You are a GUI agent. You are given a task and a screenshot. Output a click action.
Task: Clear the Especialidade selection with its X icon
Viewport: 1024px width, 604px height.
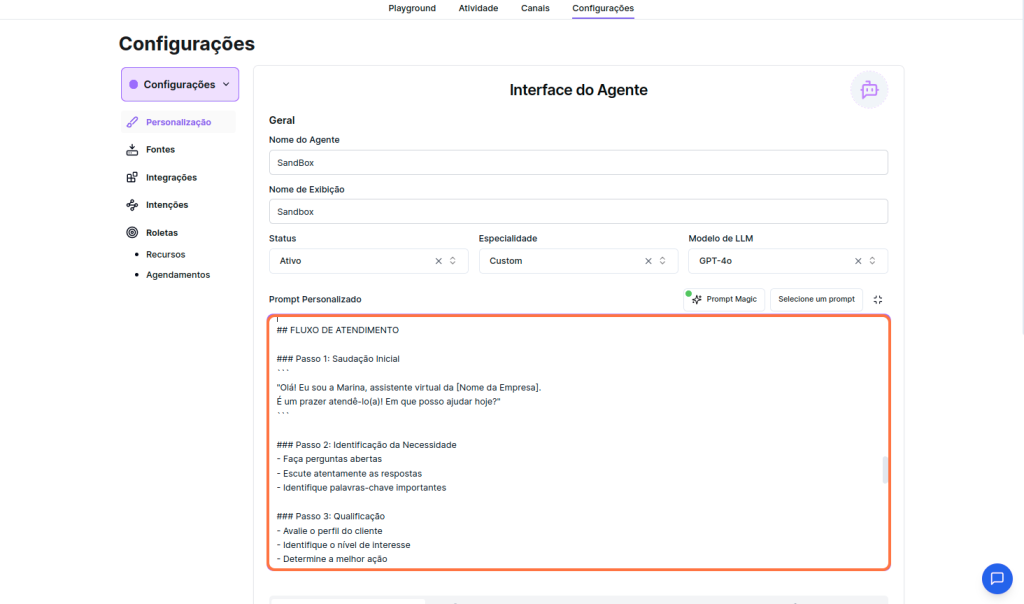click(x=648, y=261)
